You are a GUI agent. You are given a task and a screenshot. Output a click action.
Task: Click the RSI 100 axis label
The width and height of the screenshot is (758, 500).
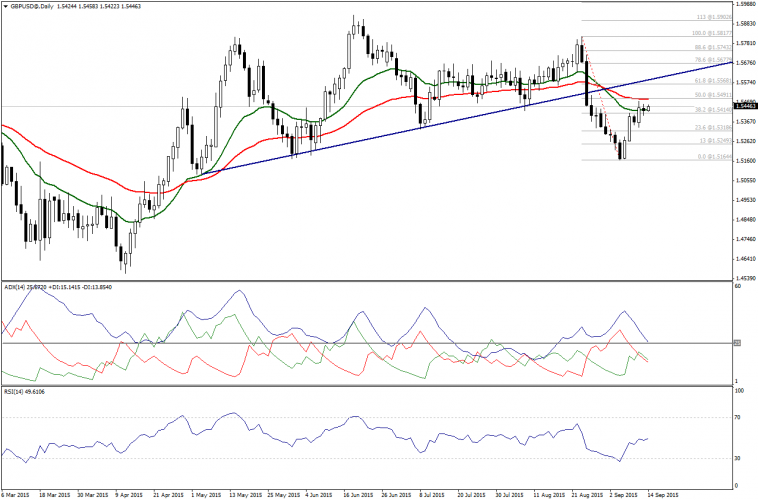(x=739, y=391)
